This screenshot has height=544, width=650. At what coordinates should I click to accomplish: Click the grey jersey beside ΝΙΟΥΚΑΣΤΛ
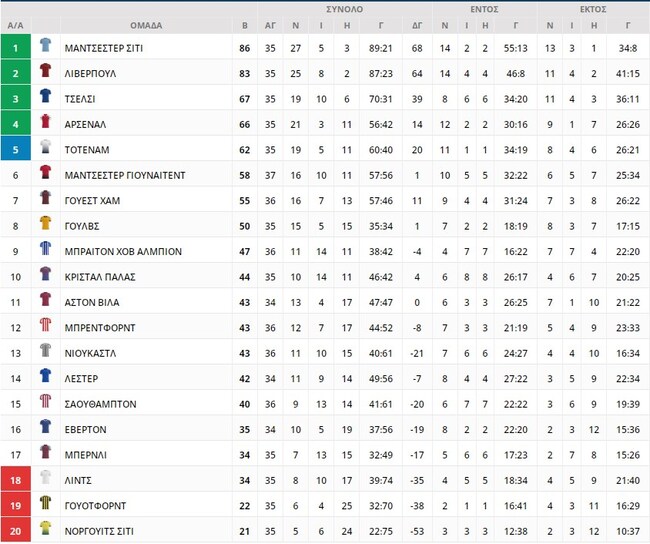46,350
